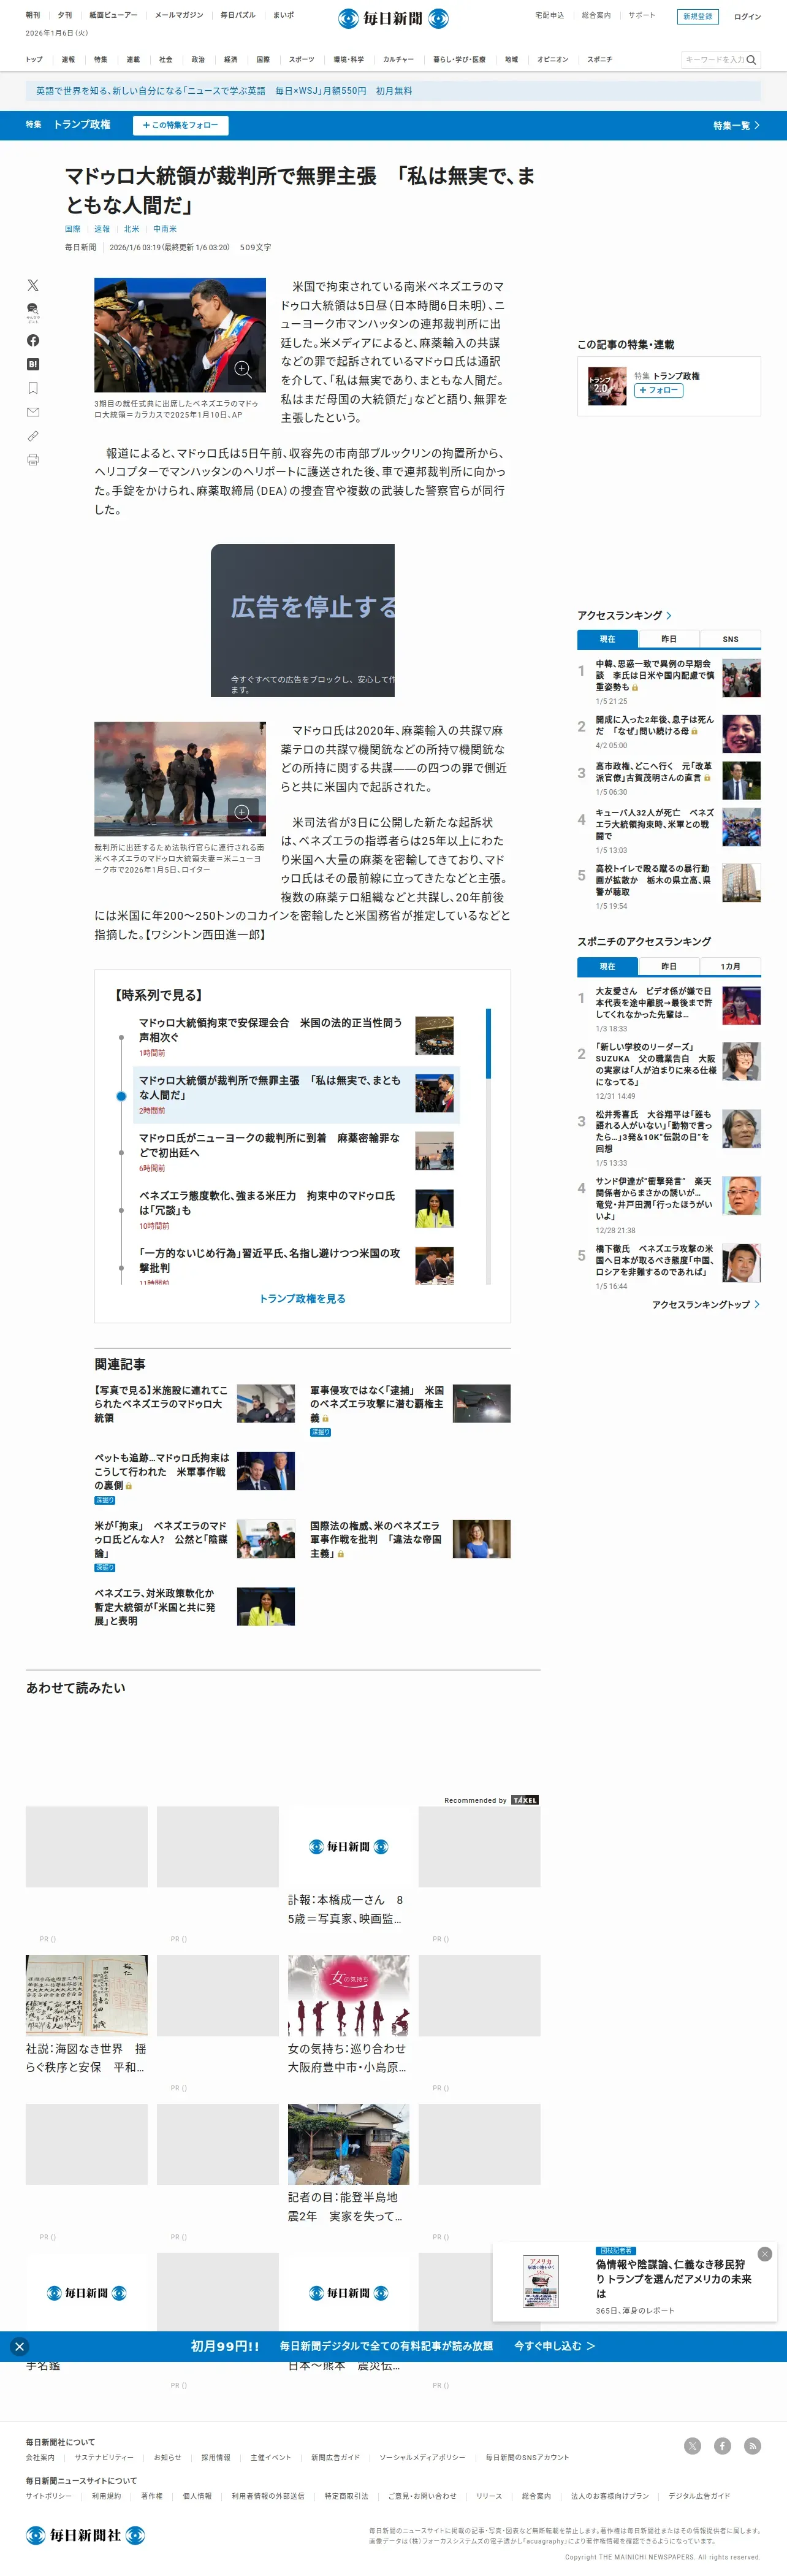This screenshot has width=787, height=2576.
Task: Send the article by email icon
Action: click(x=33, y=412)
